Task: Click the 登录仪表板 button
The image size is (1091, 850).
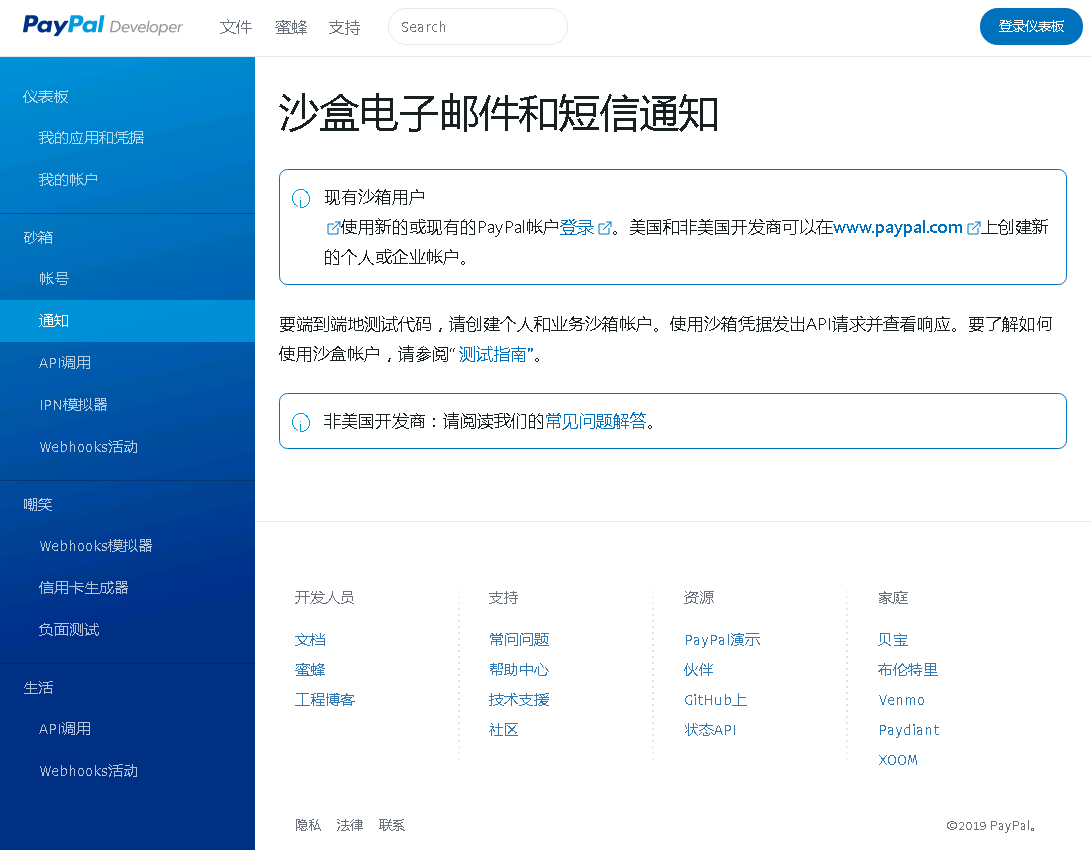Action: 1031,26
